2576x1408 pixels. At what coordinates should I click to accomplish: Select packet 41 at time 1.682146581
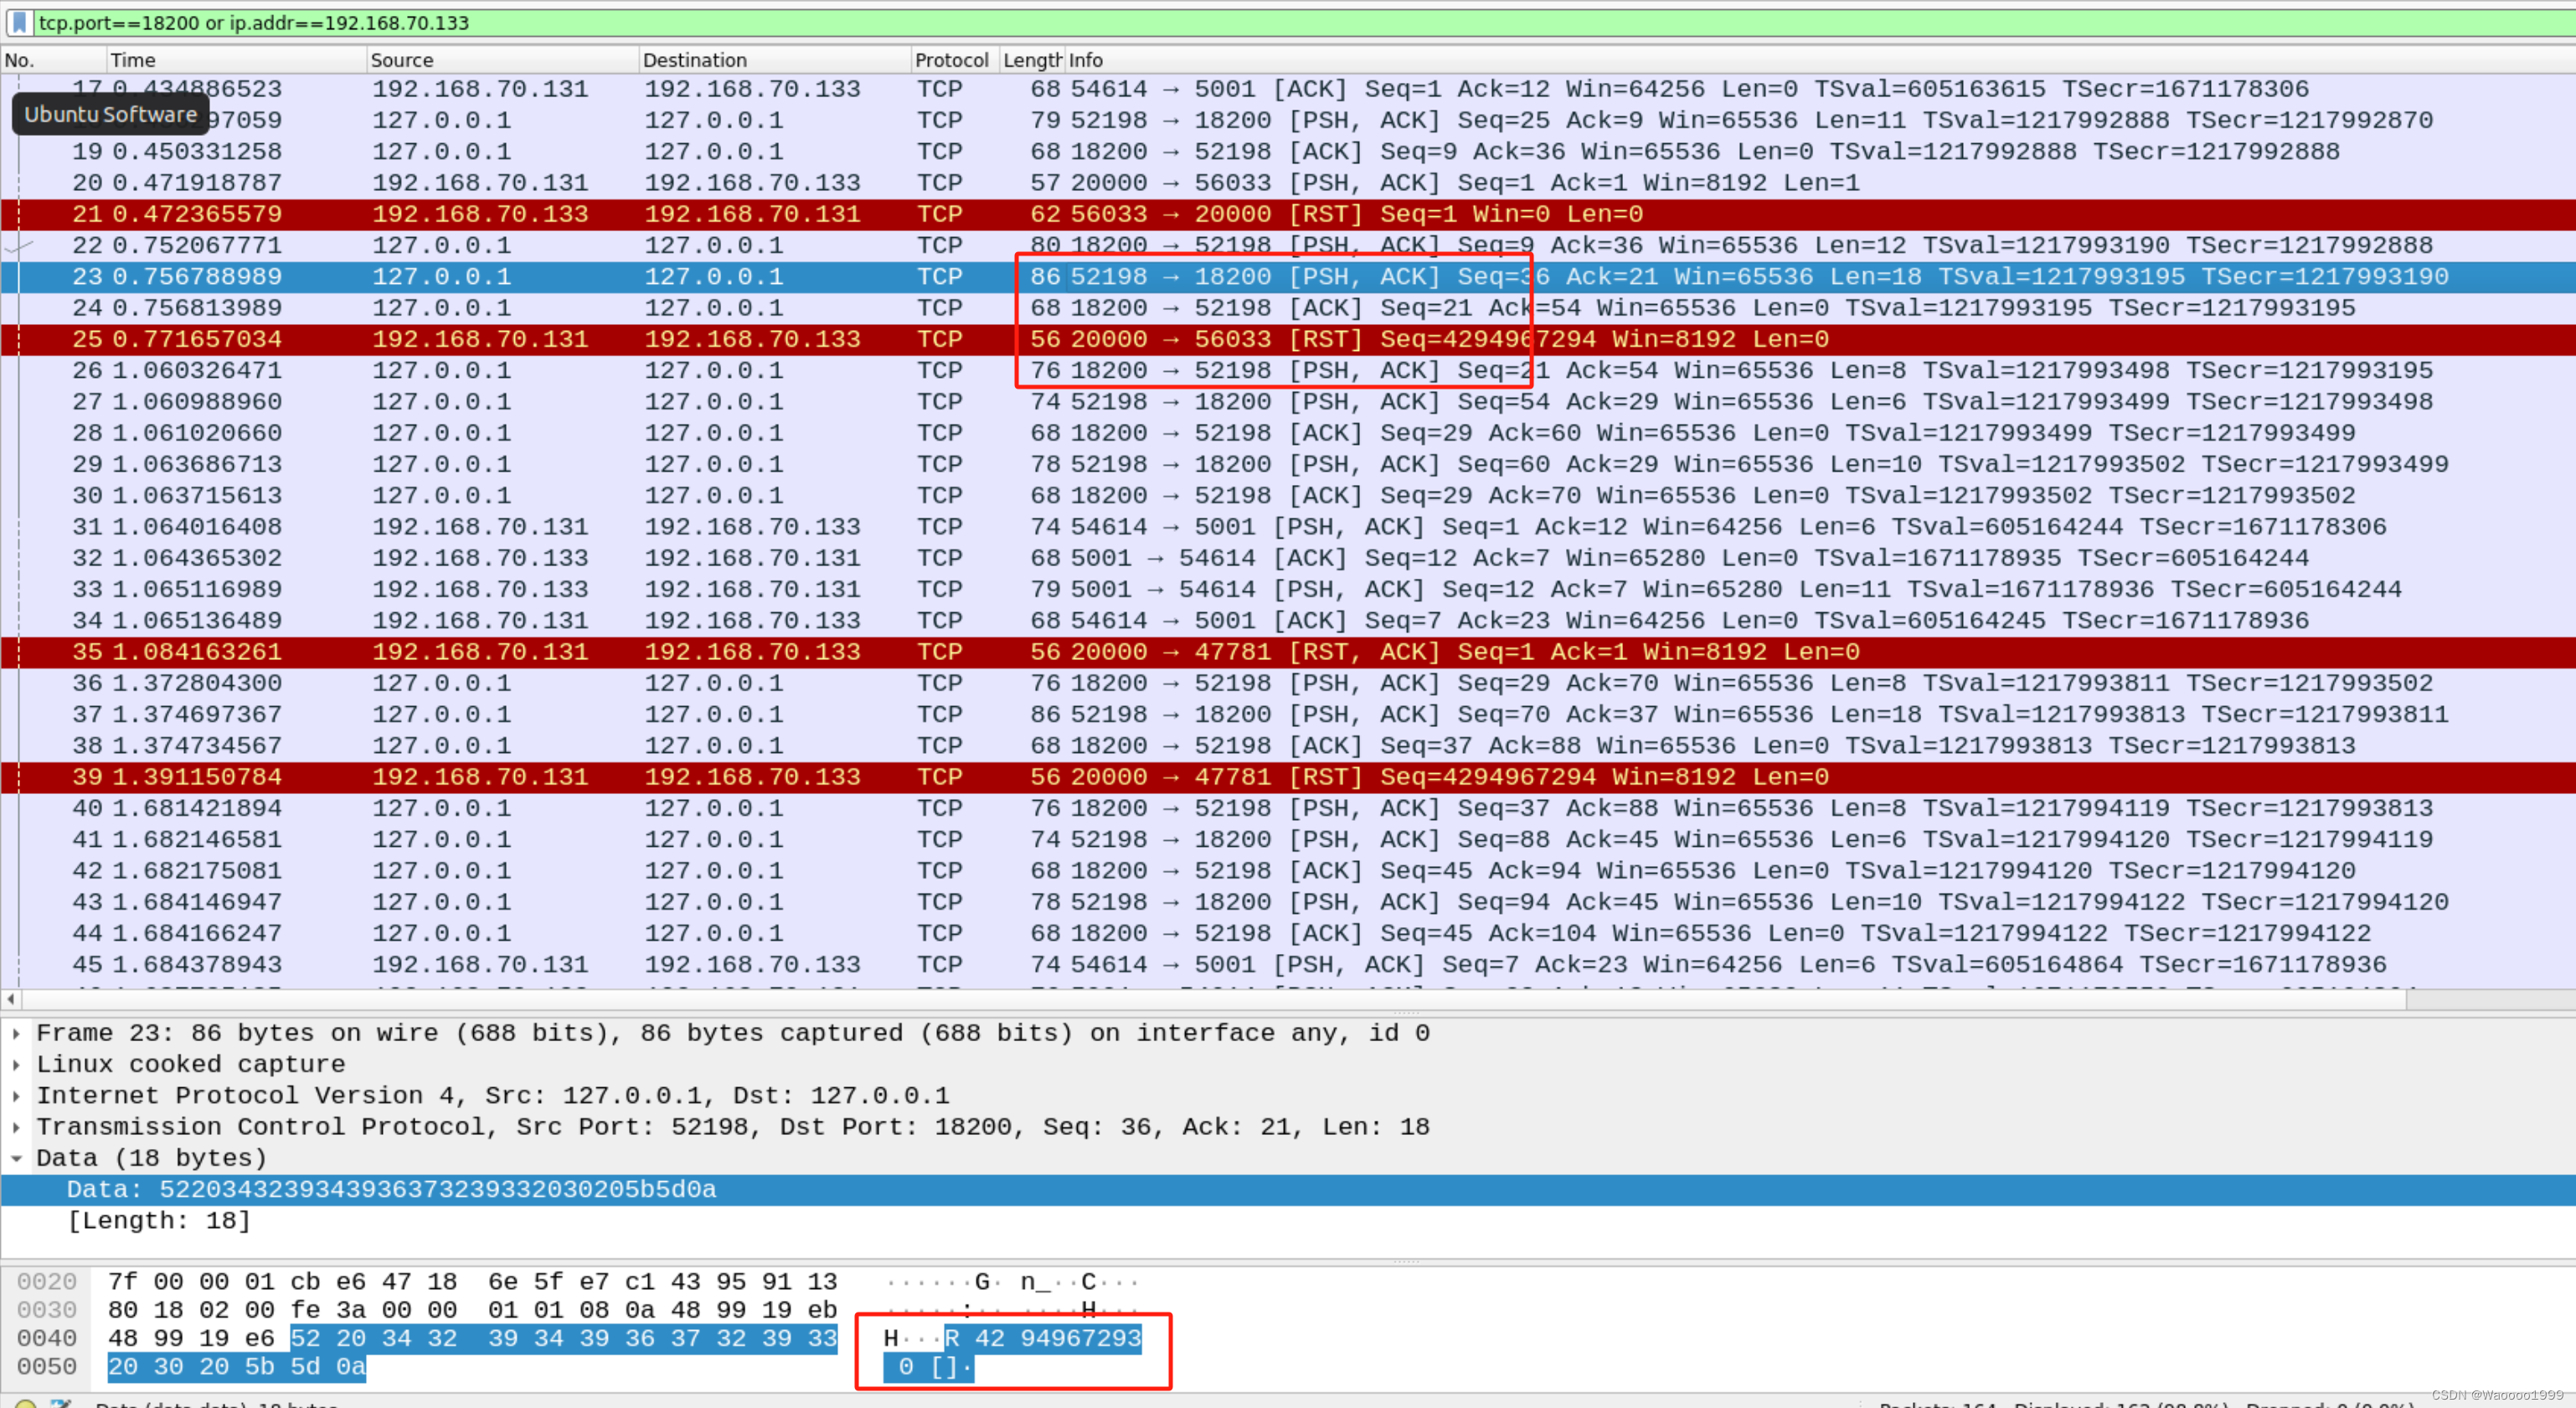tap(1288, 839)
